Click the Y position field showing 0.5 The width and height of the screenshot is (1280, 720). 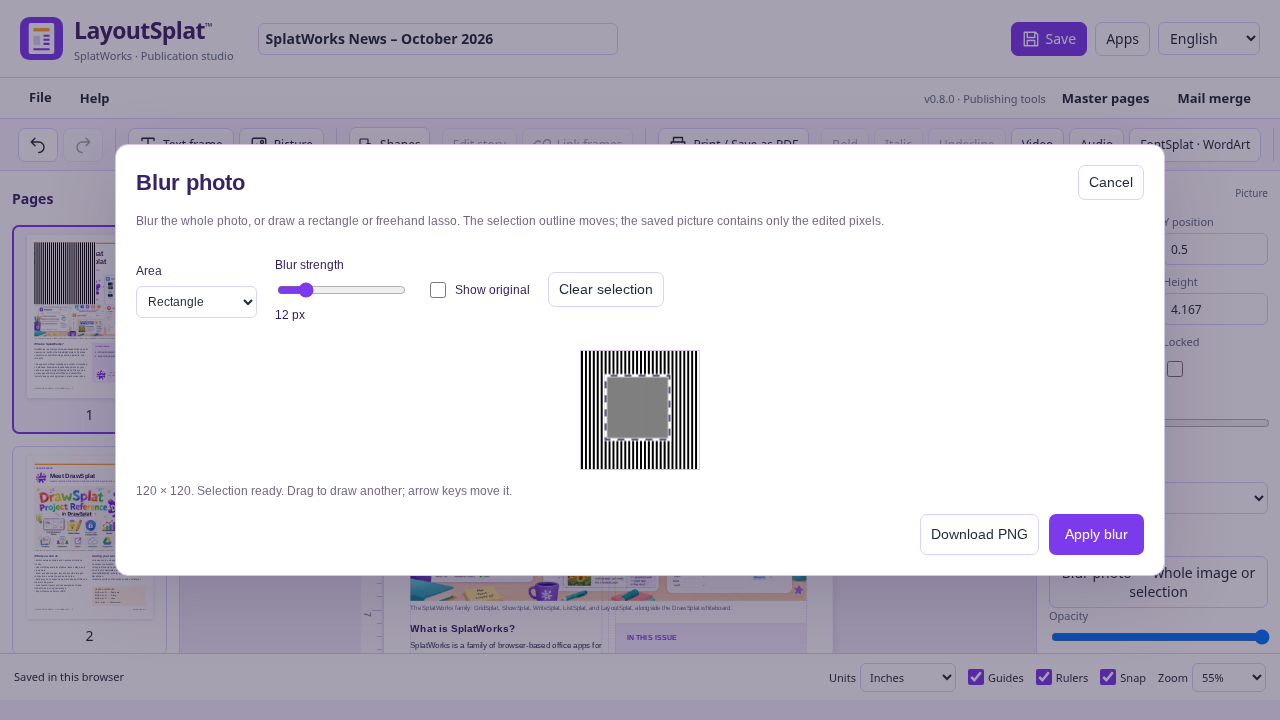pos(1216,249)
